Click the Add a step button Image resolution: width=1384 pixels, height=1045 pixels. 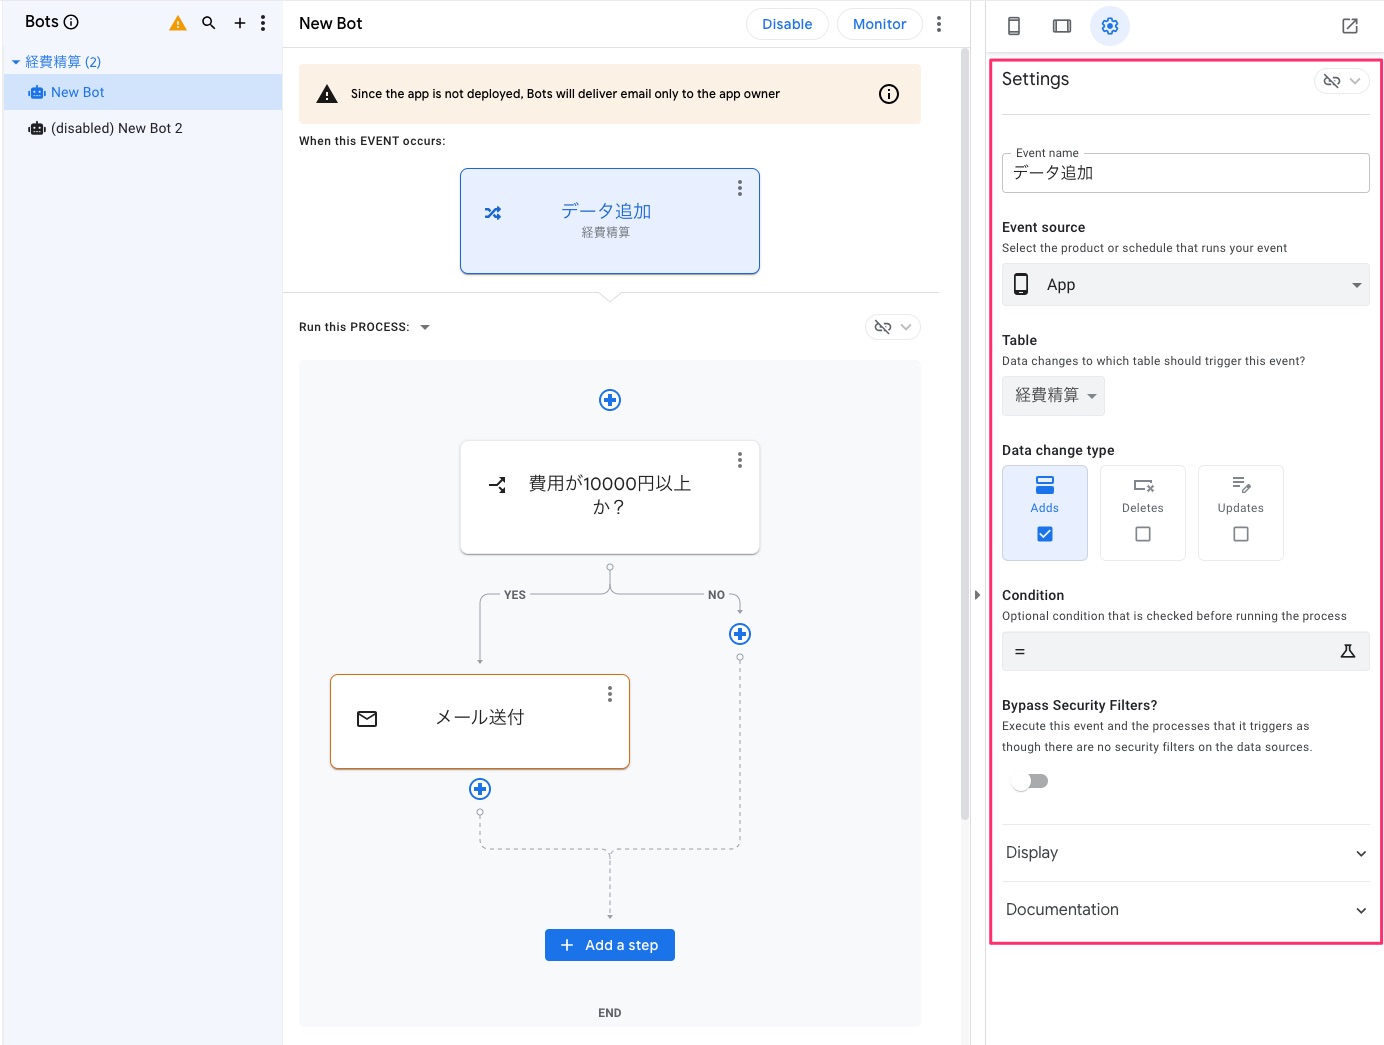tap(609, 944)
